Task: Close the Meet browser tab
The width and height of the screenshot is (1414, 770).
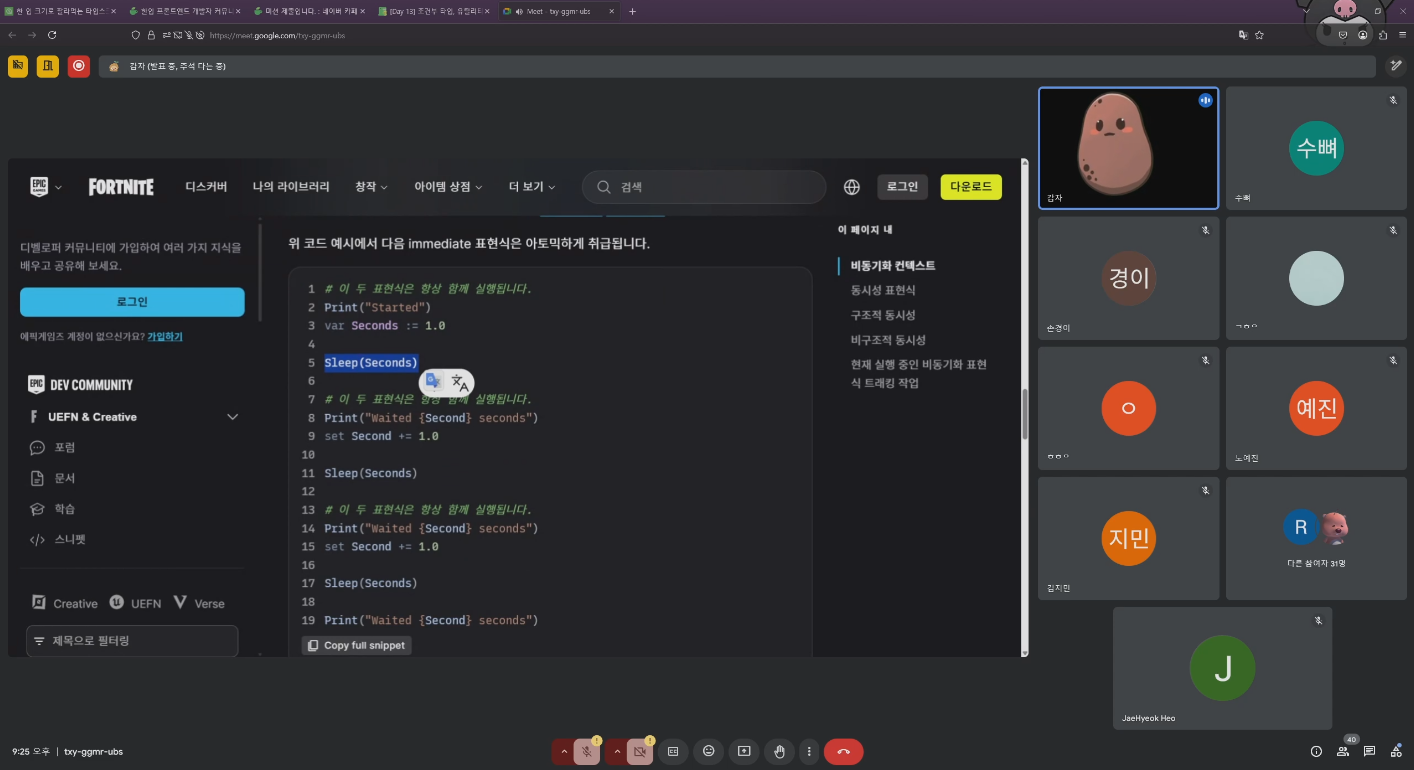Action: pyautogui.click(x=612, y=11)
